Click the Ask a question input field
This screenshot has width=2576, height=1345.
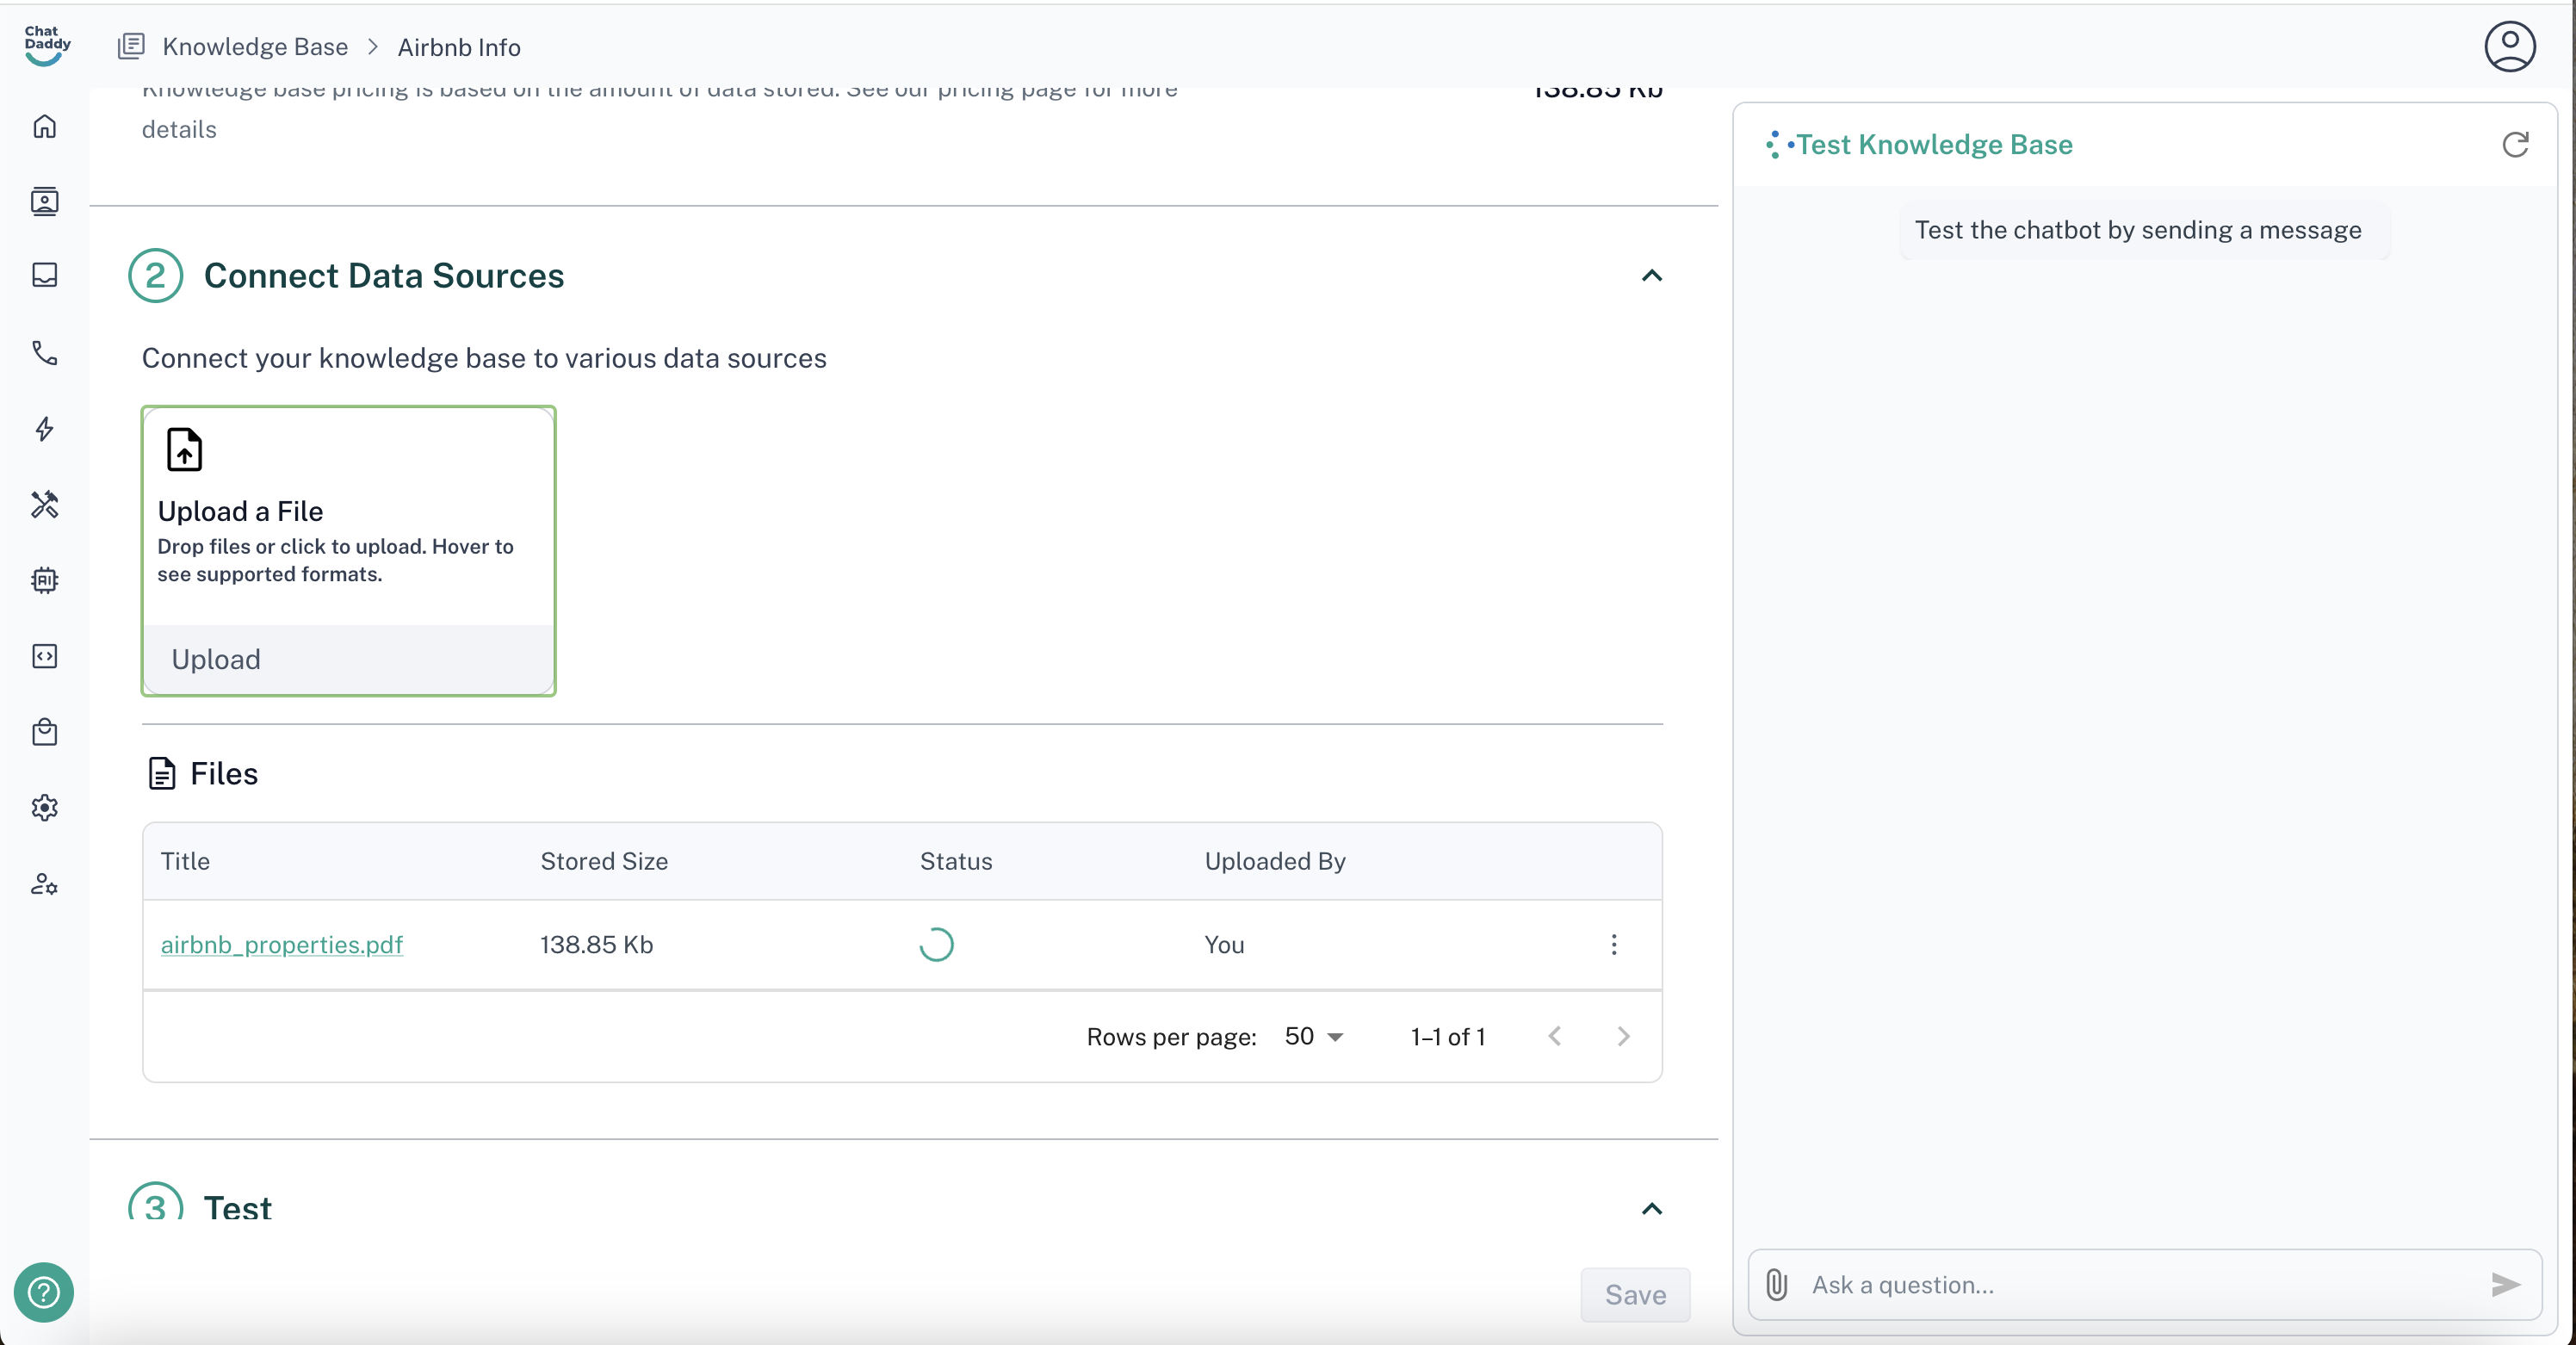coord(2140,1285)
